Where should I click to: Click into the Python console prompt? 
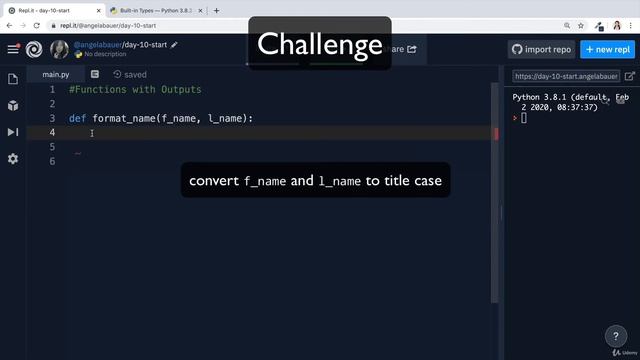click(524, 118)
